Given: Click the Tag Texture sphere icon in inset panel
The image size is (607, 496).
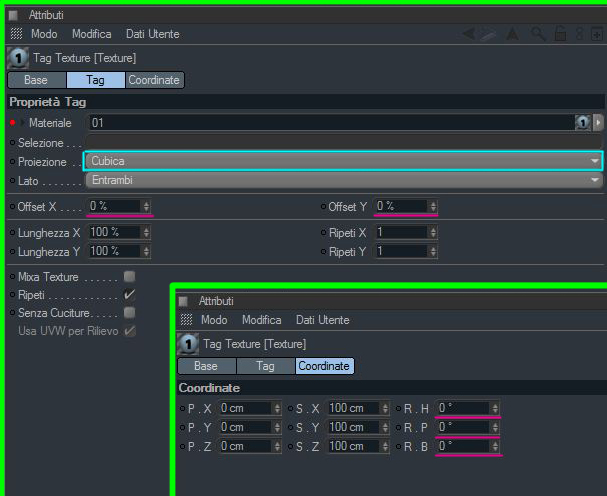Looking at the screenshot, I should [x=188, y=344].
